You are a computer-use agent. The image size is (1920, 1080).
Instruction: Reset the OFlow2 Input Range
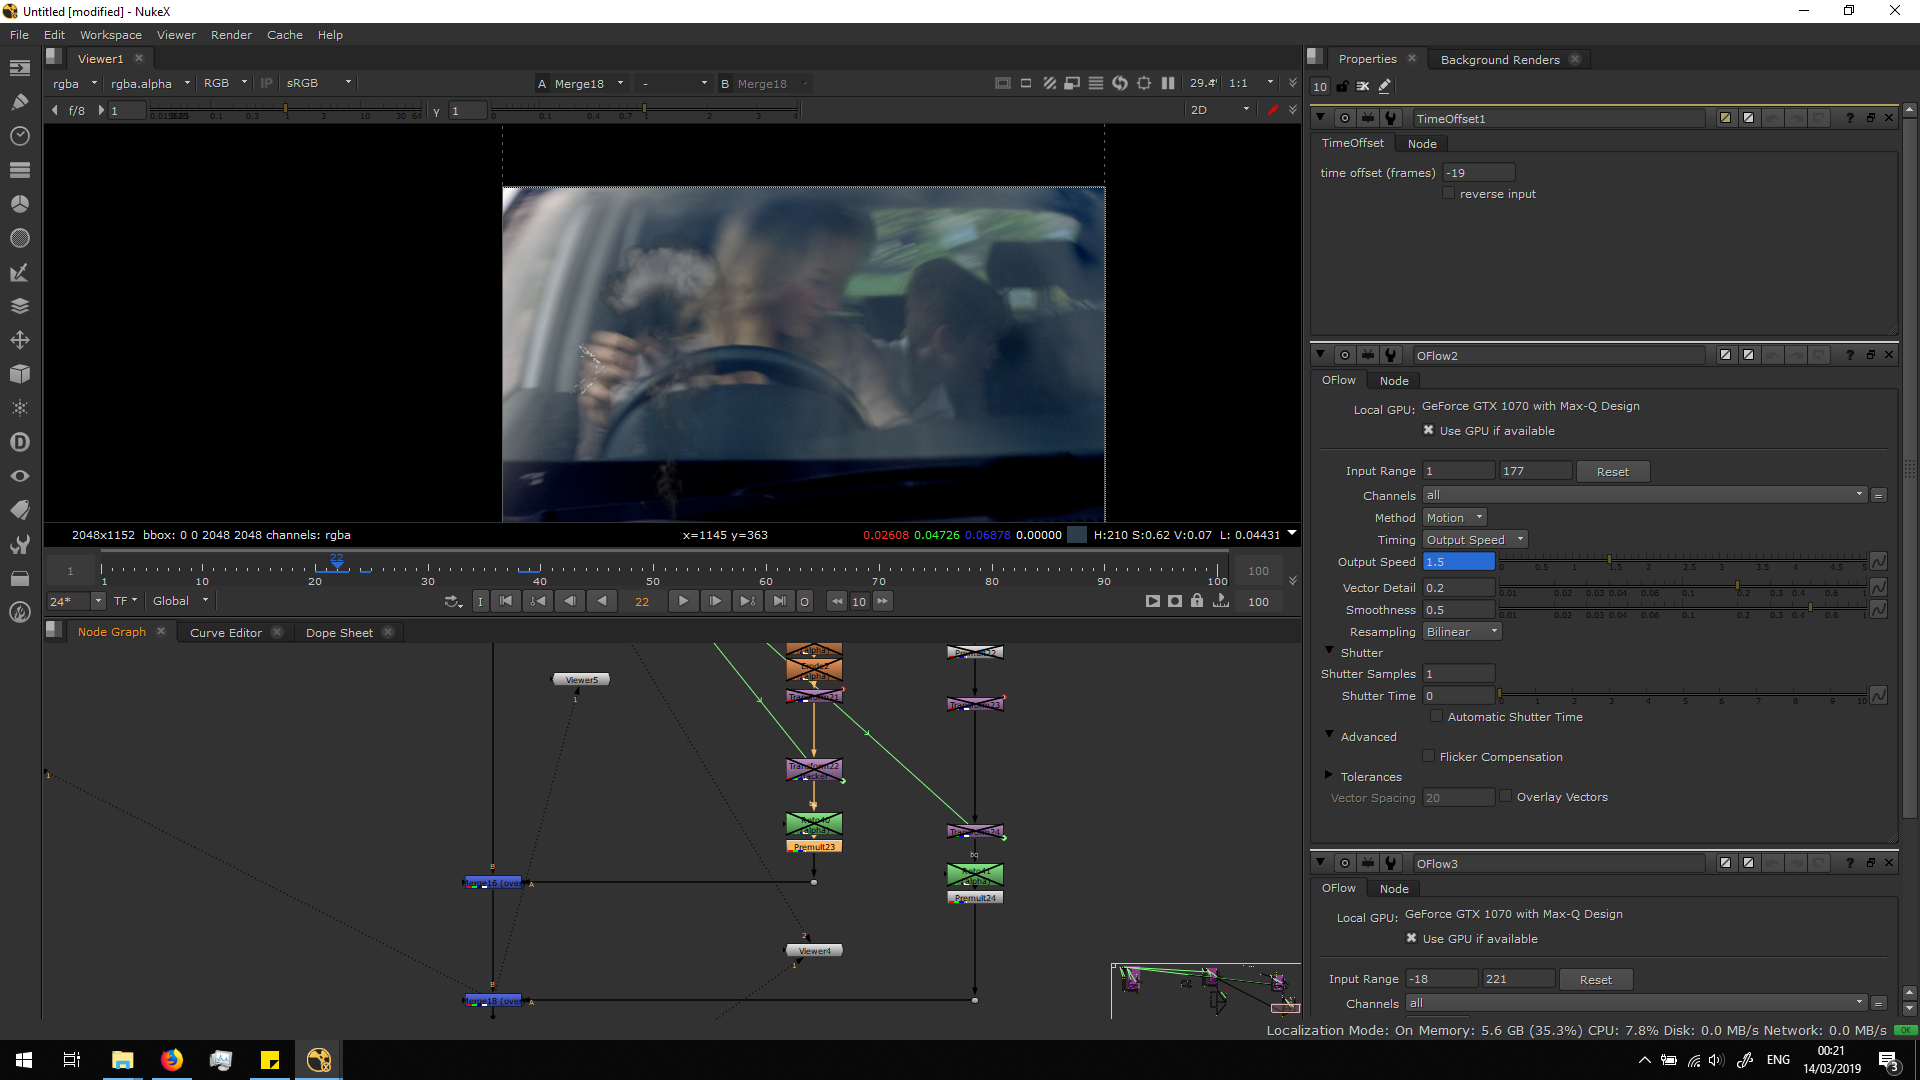point(1612,471)
